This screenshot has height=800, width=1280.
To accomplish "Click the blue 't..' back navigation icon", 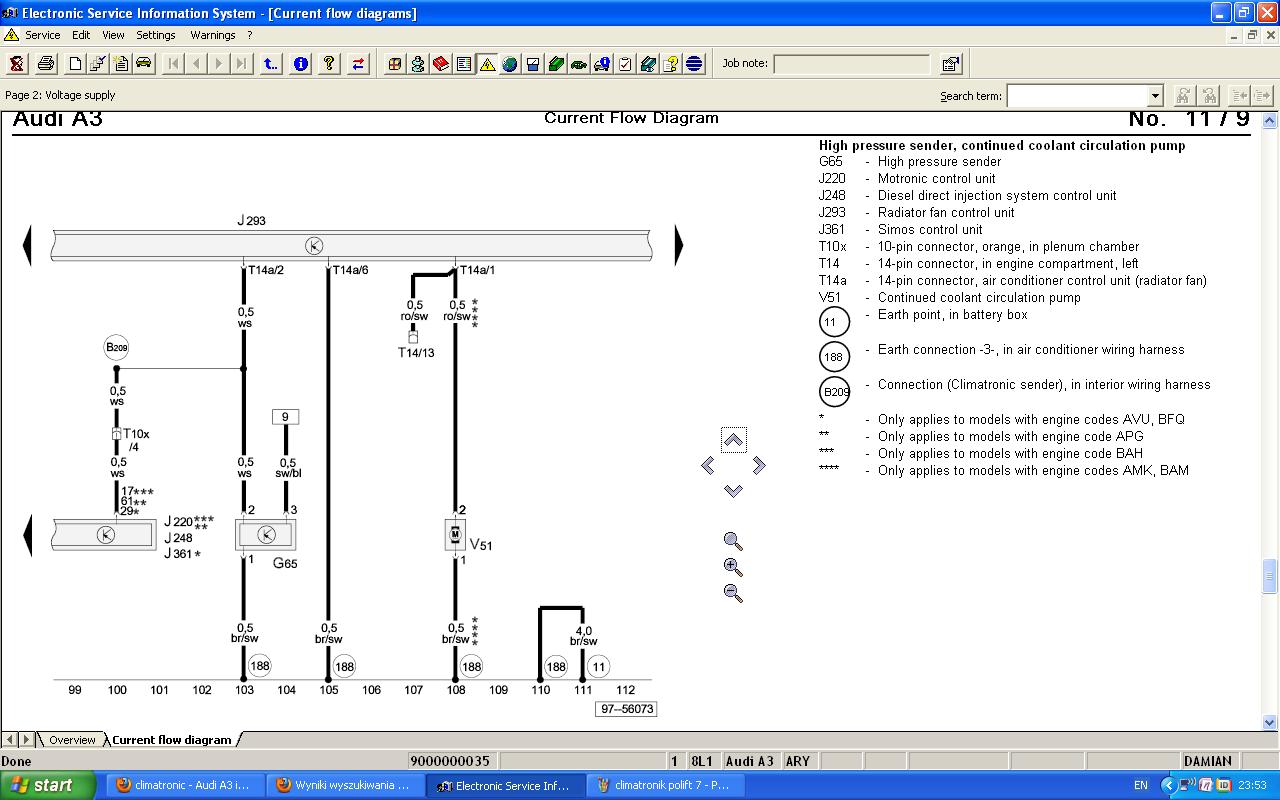I will click(270, 64).
